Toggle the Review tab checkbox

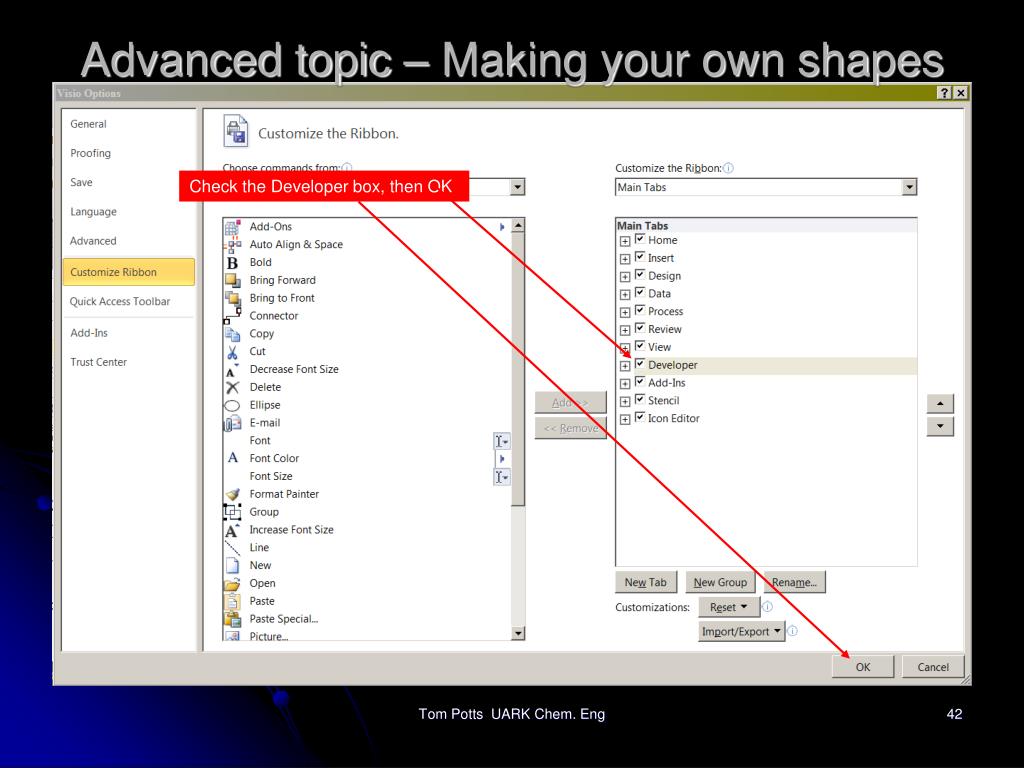[x=640, y=328]
